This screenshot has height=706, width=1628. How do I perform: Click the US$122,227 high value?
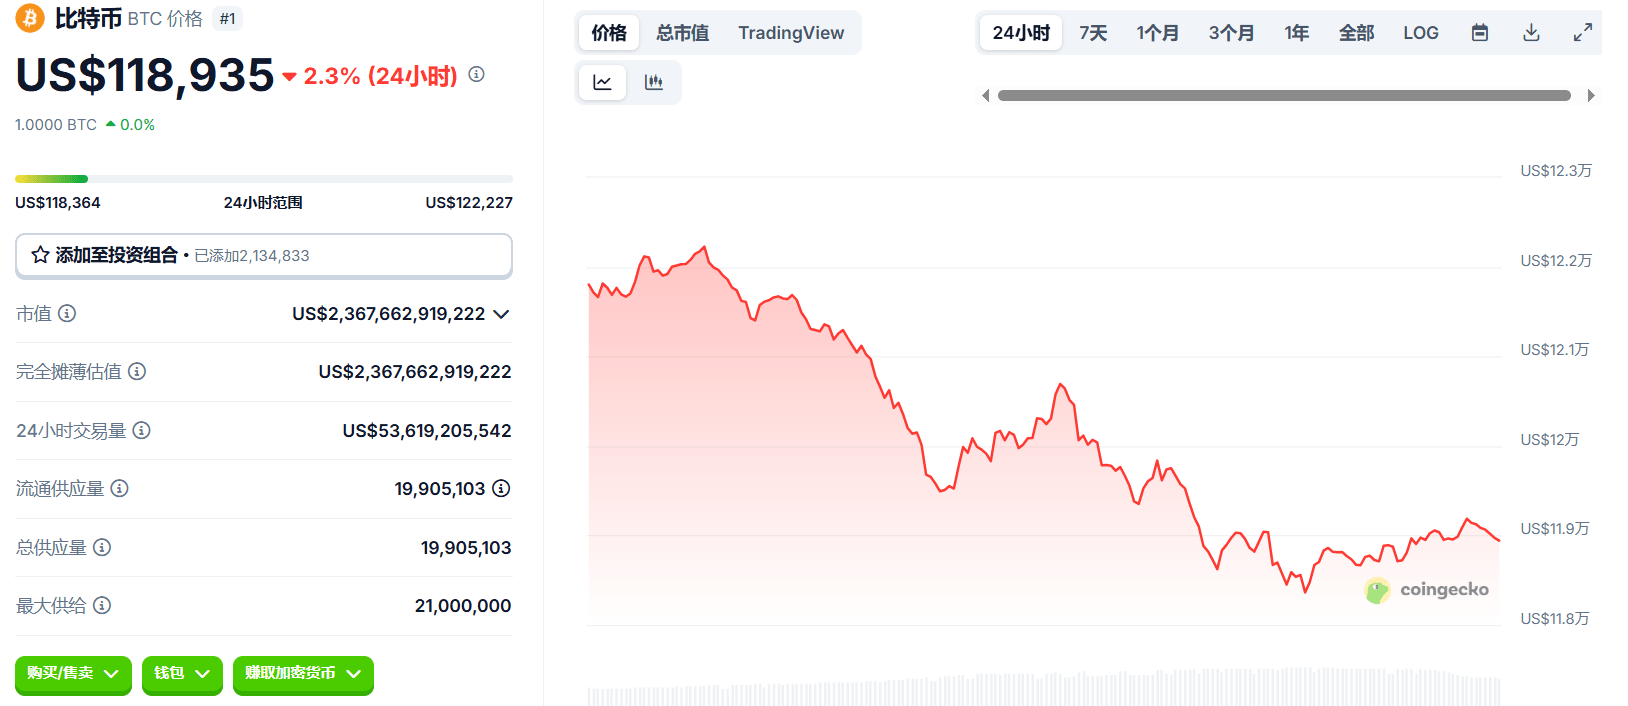[469, 203]
